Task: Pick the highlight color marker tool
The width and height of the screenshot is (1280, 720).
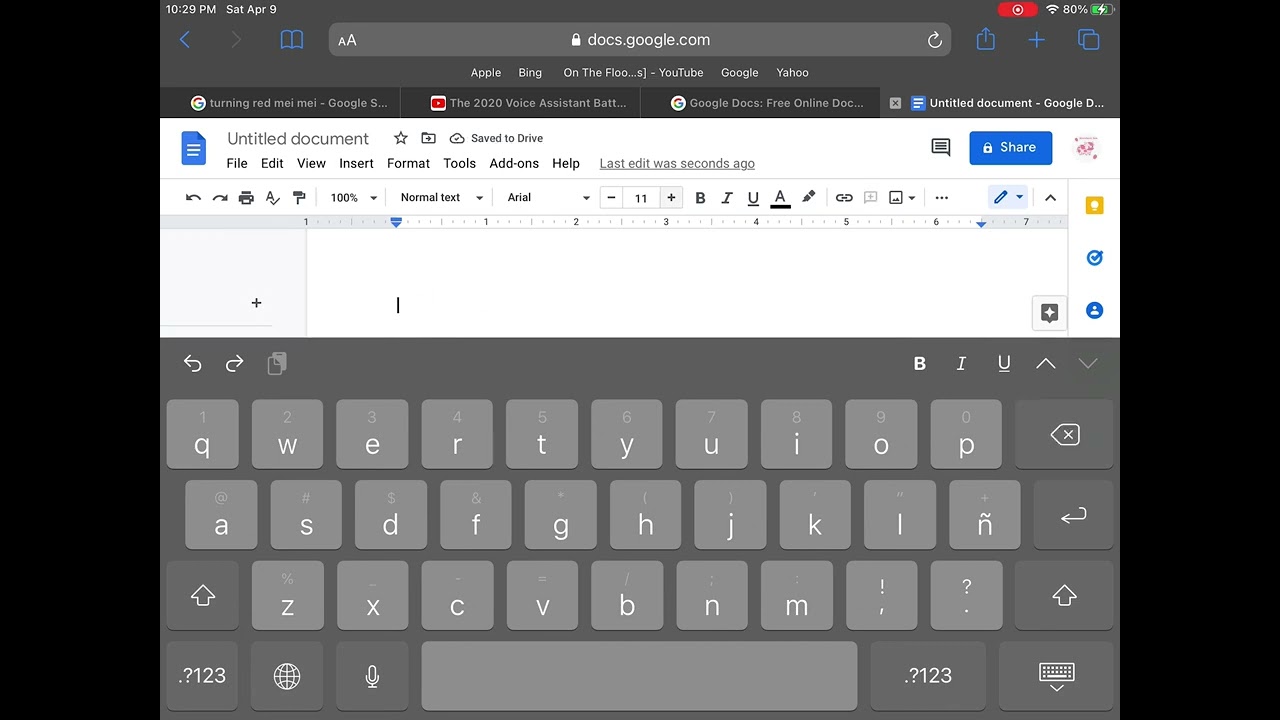Action: click(x=808, y=197)
